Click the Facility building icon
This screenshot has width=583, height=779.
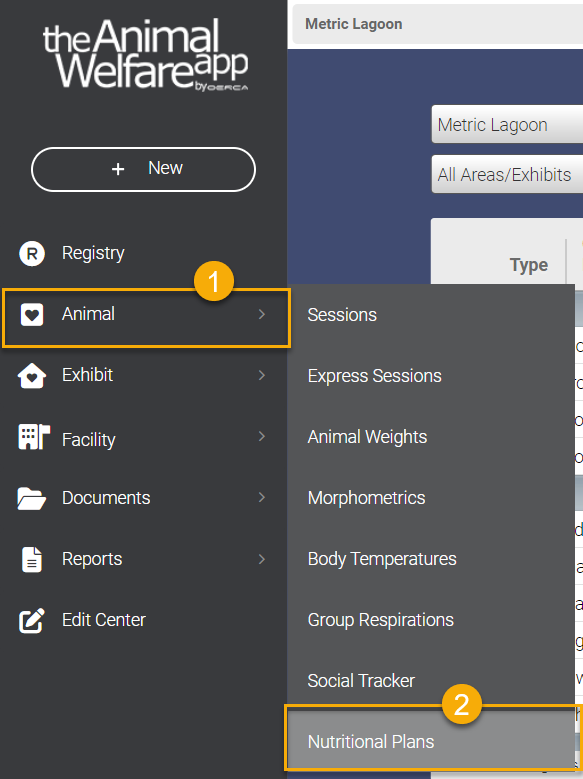pos(34,437)
